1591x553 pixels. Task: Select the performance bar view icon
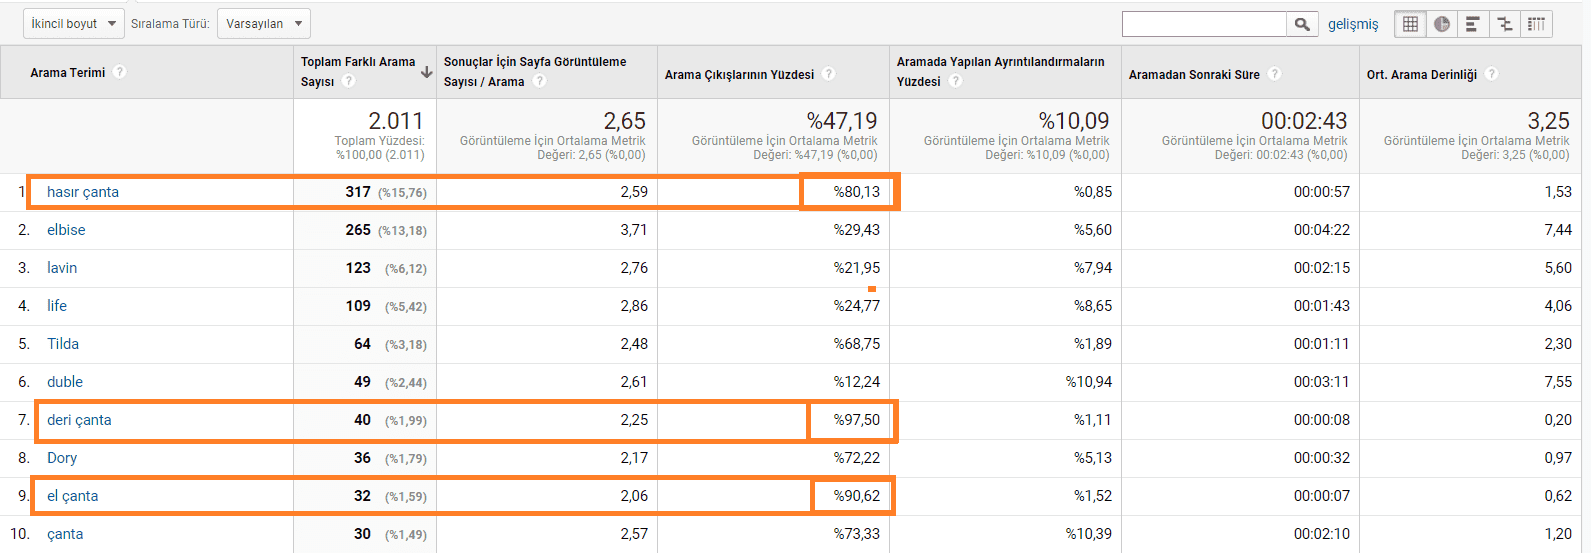[x=1473, y=24]
